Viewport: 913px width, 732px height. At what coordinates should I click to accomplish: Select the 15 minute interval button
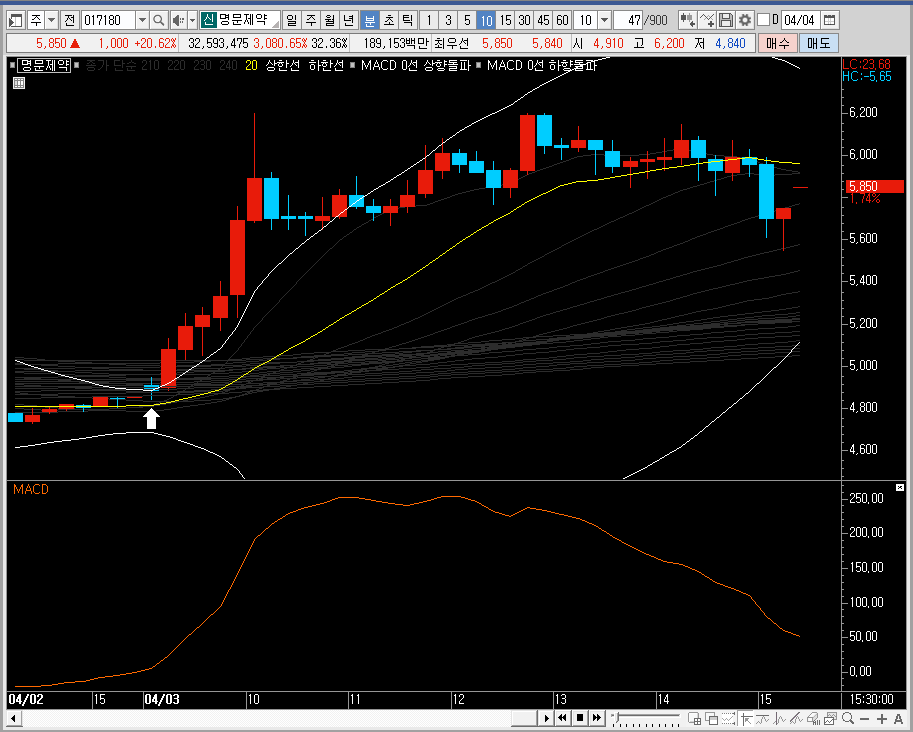(x=505, y=20)
